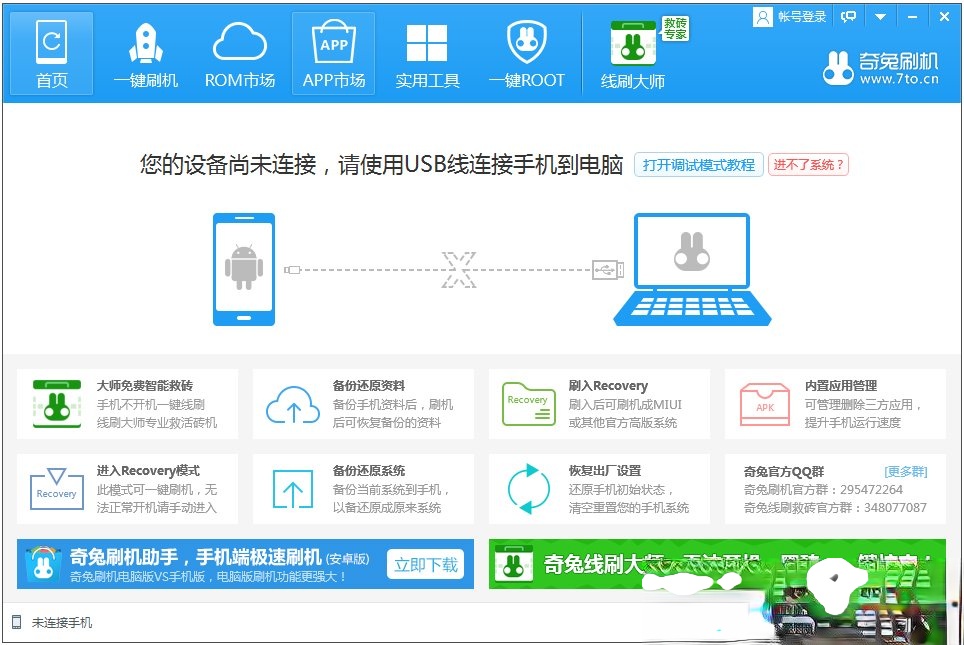Image resolution: width=964 pixels, height=645 pixels.
Task: Click the 恢复出厂设置 title text
Action: [605, 470]
